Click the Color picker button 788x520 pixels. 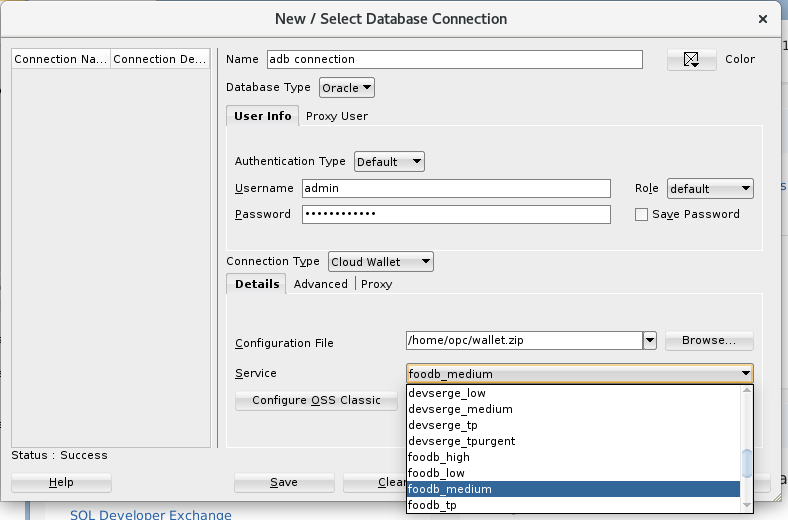pyautogui.click(x=691, y=60)
